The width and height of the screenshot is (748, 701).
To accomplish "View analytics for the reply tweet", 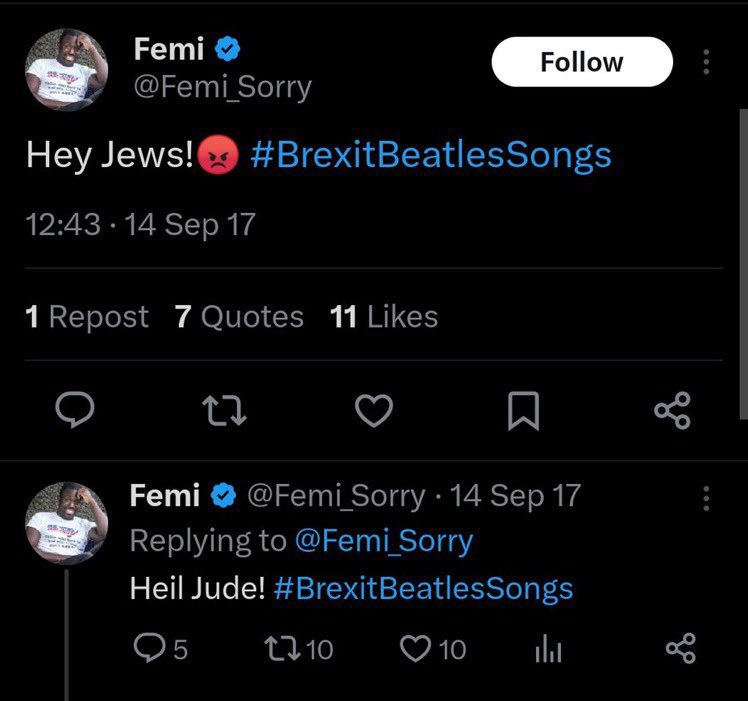I will click(x=547, y=649).
